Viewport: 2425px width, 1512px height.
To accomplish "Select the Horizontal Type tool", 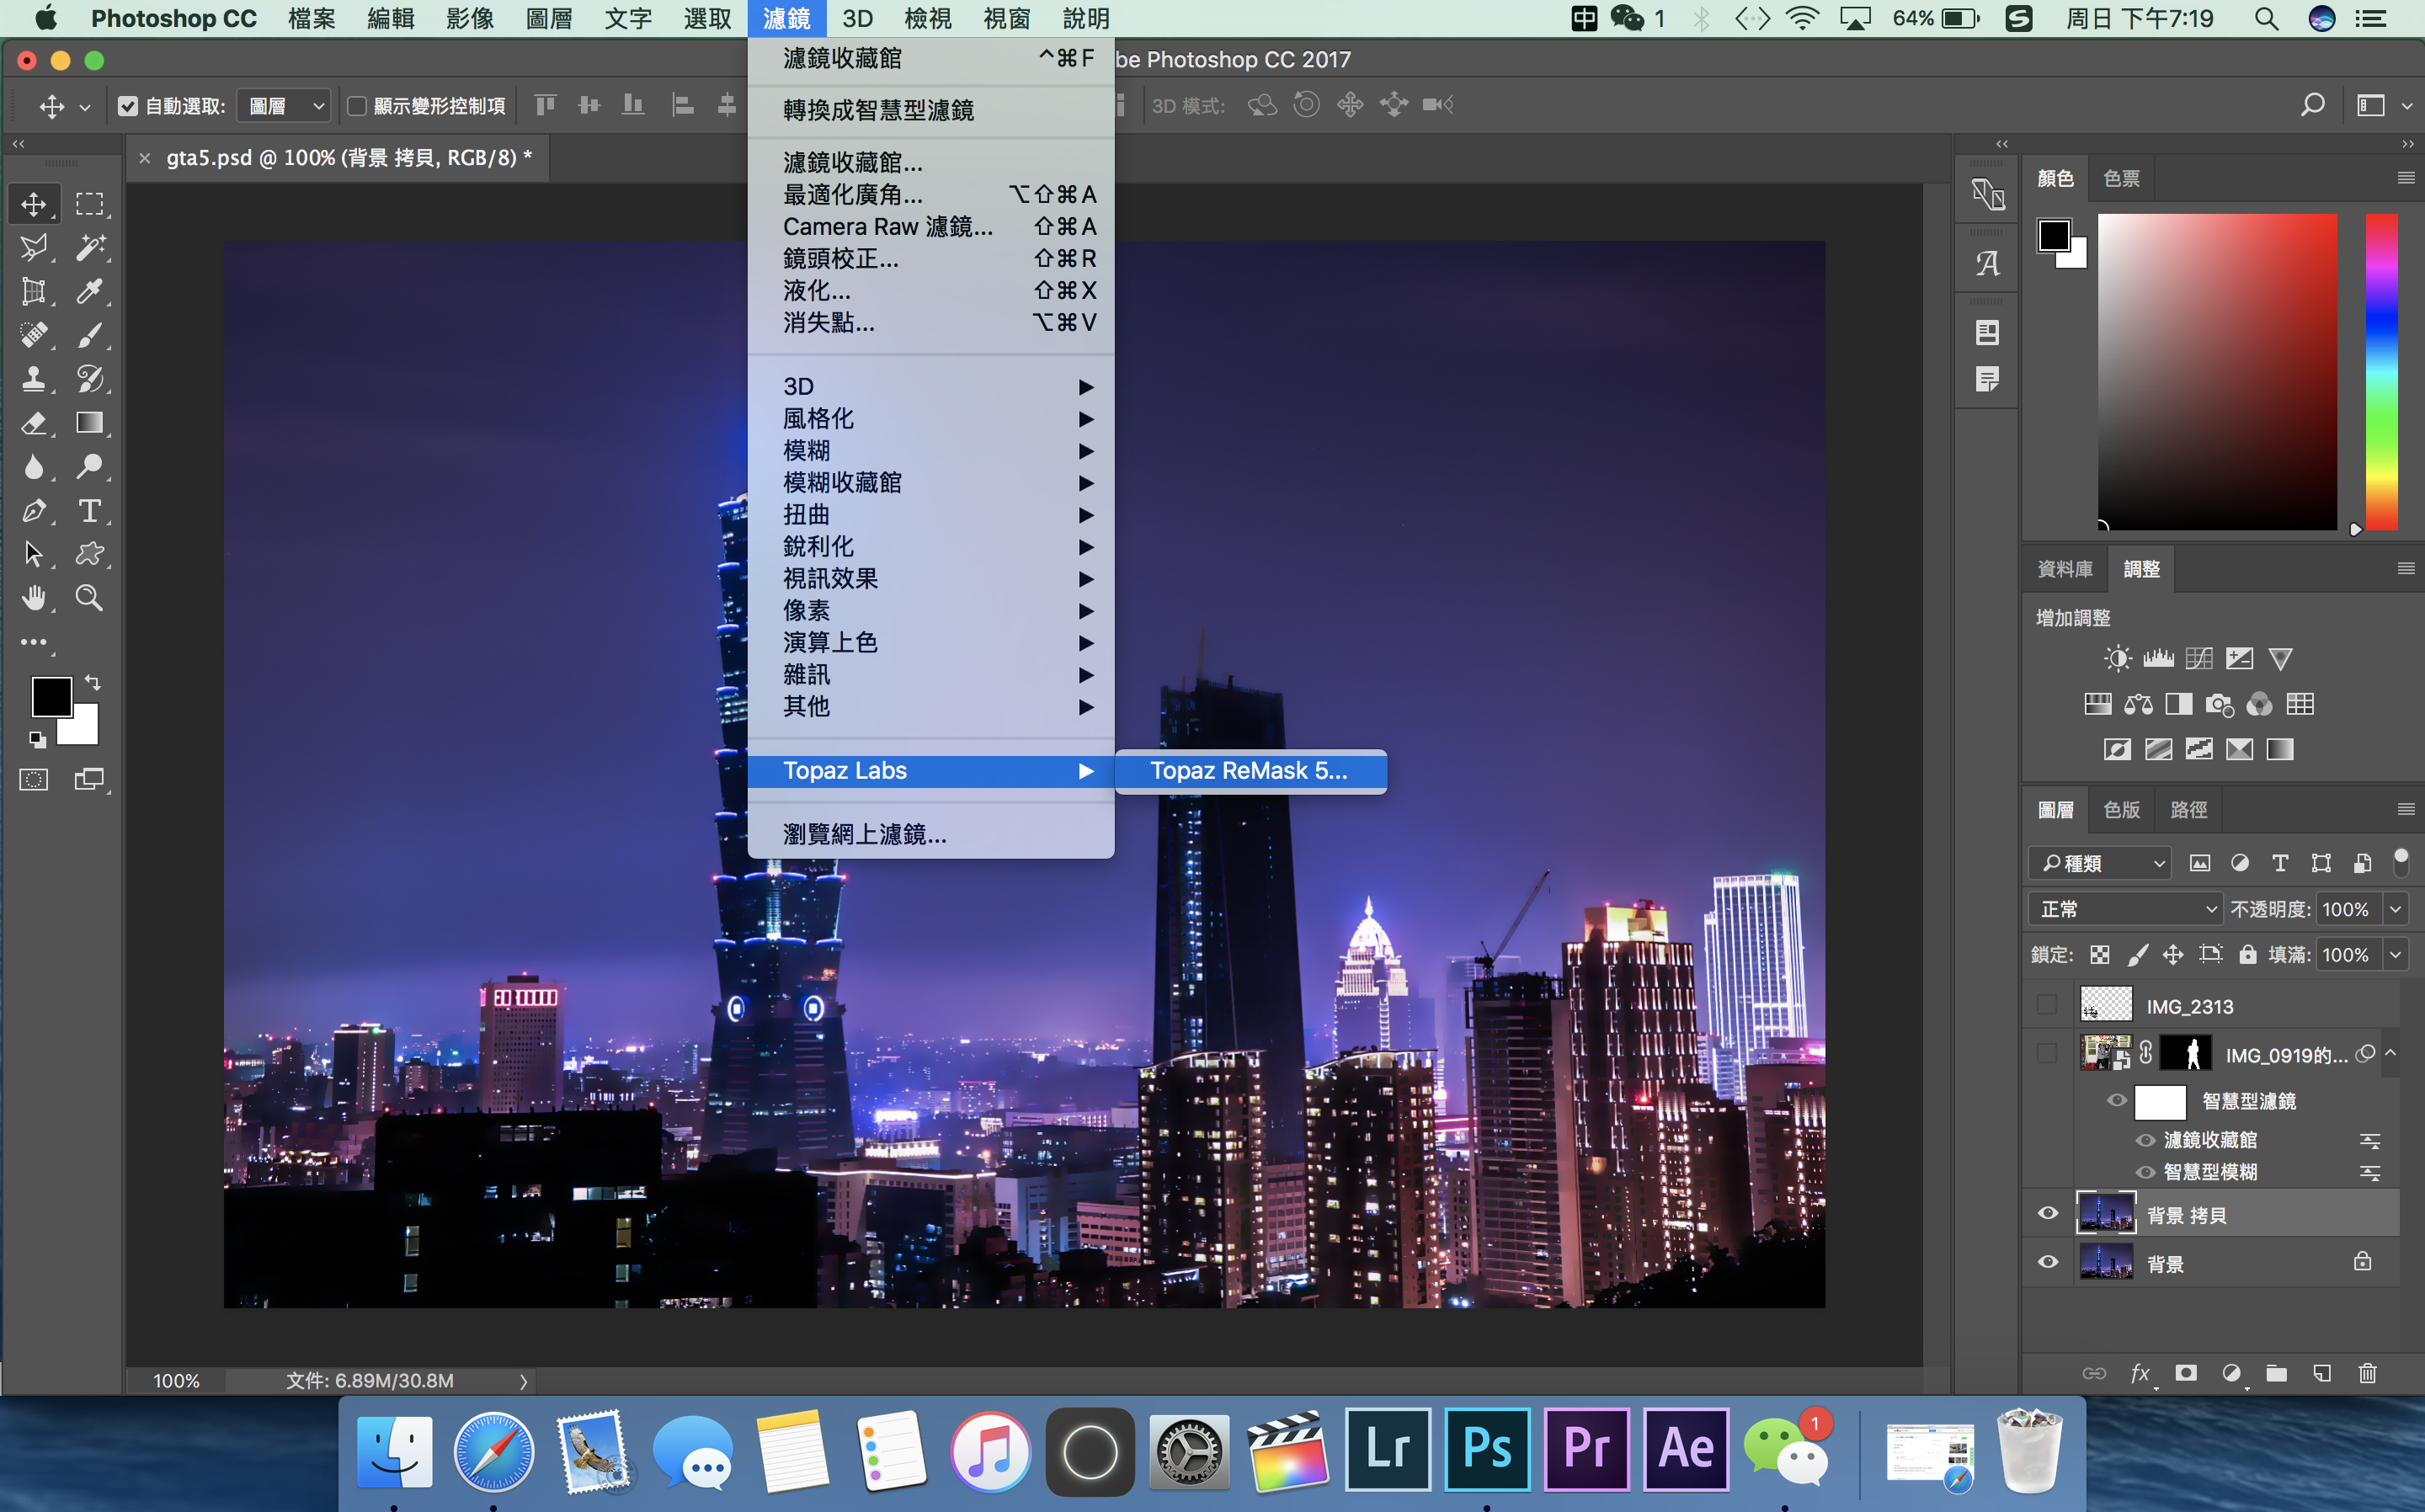I will click(x=89, y=511).
